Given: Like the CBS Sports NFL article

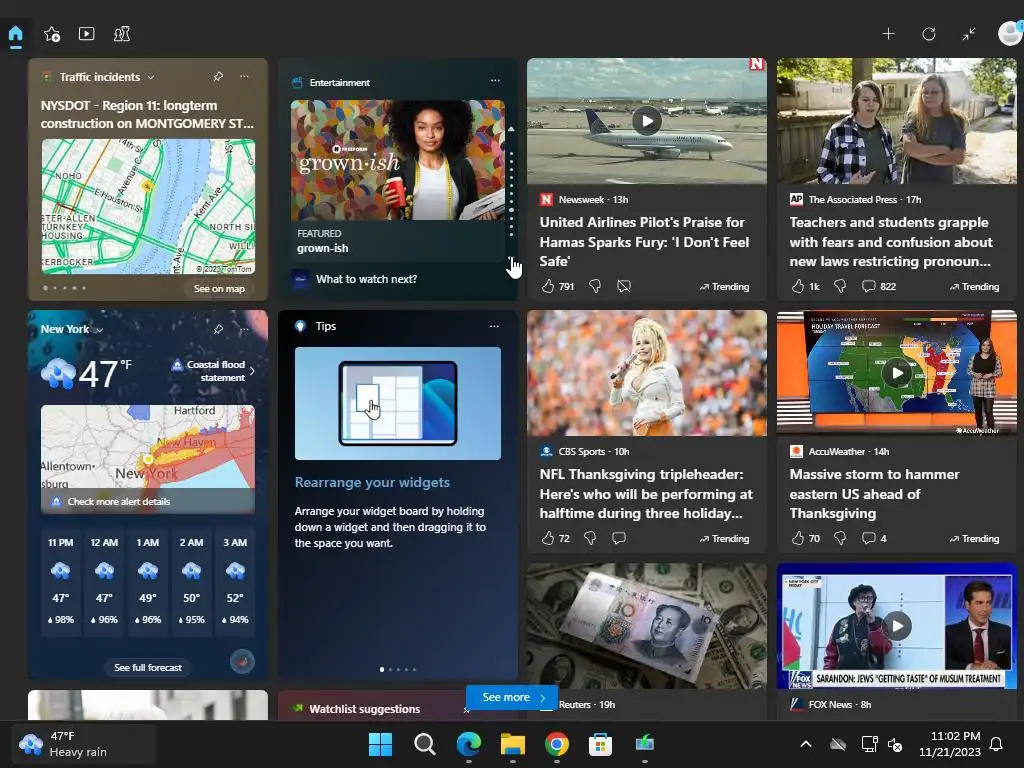Looking at the screenshot, I should tap(547, 538).
